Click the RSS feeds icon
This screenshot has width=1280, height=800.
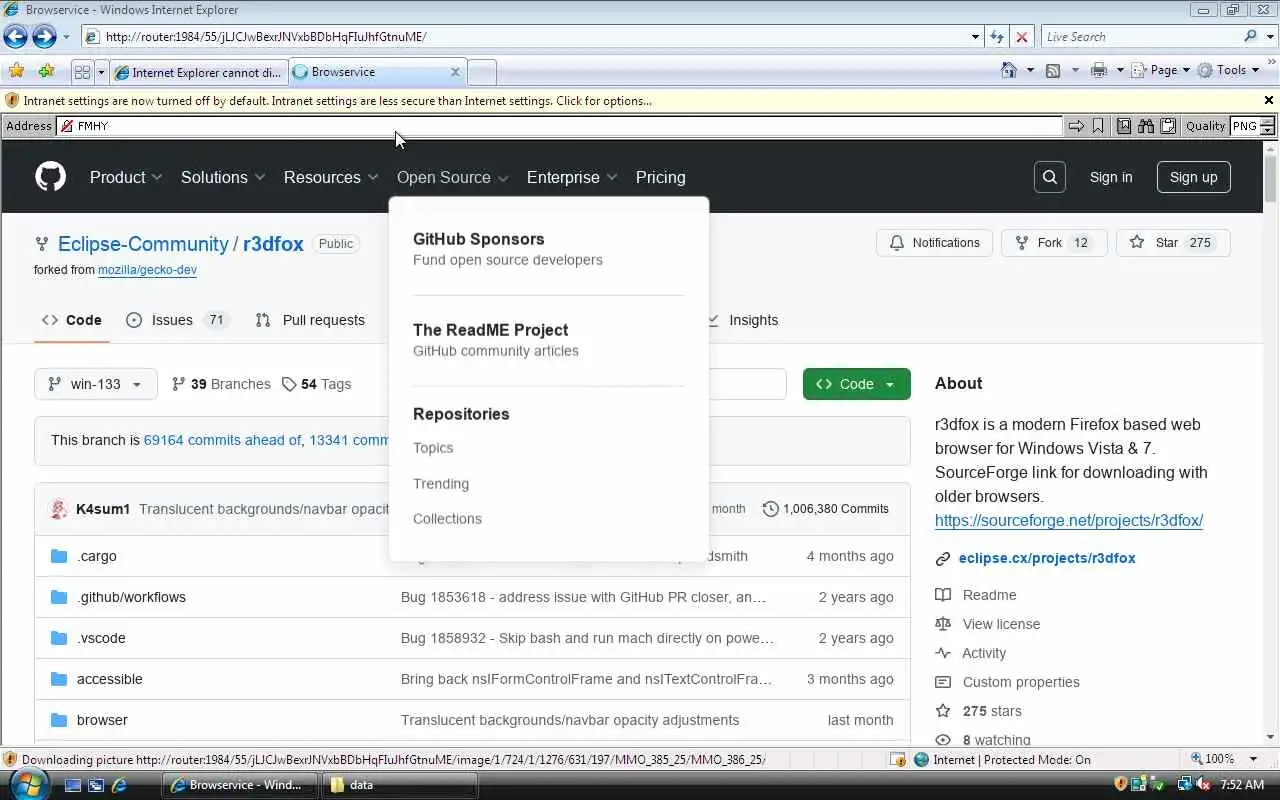pyautogui.click(x=1053, y=70)
